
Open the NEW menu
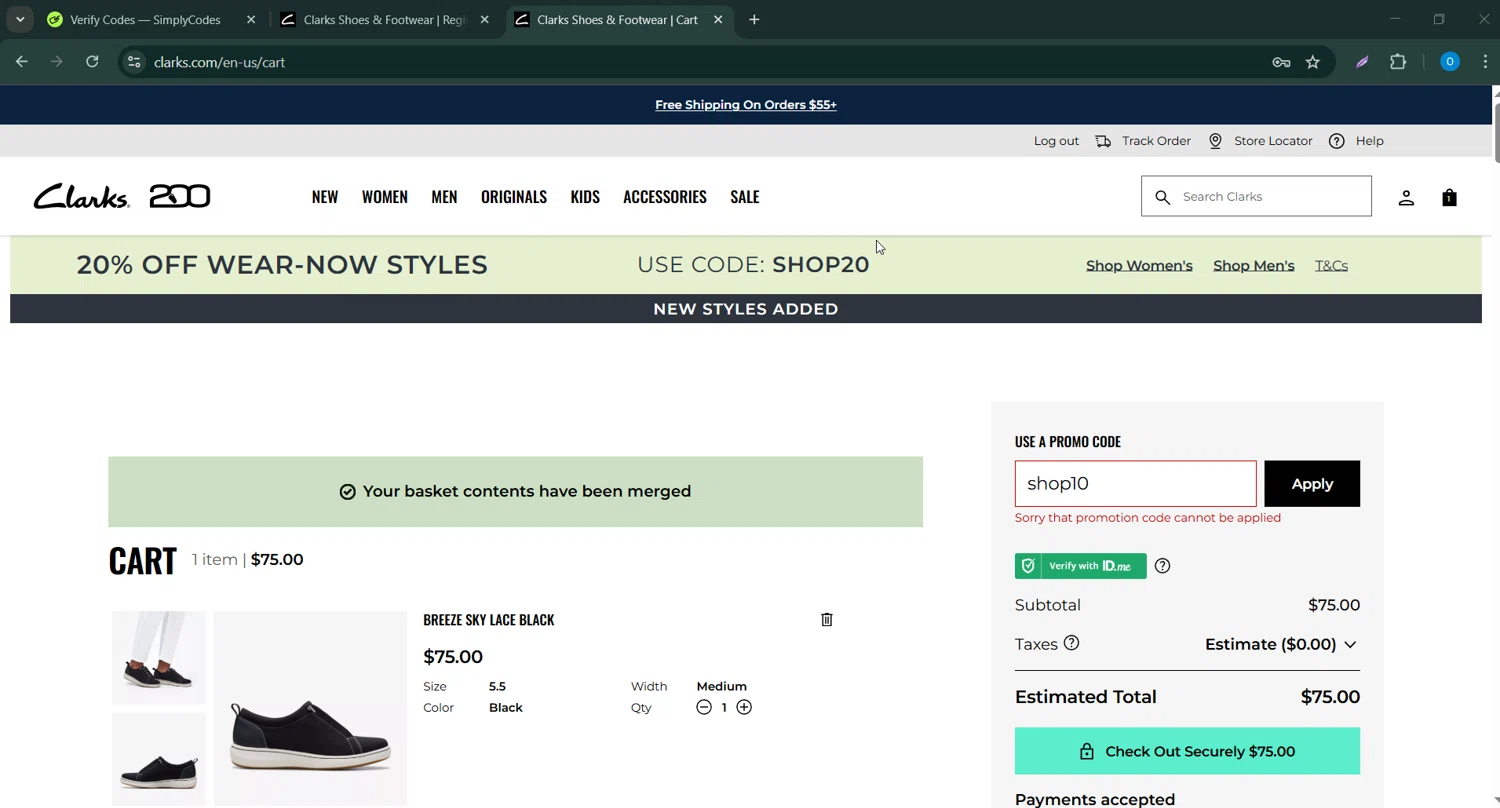pos(325,197)
